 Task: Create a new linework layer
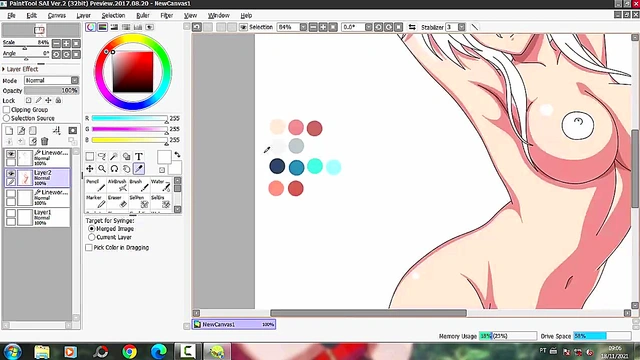(x=21, y=131)
